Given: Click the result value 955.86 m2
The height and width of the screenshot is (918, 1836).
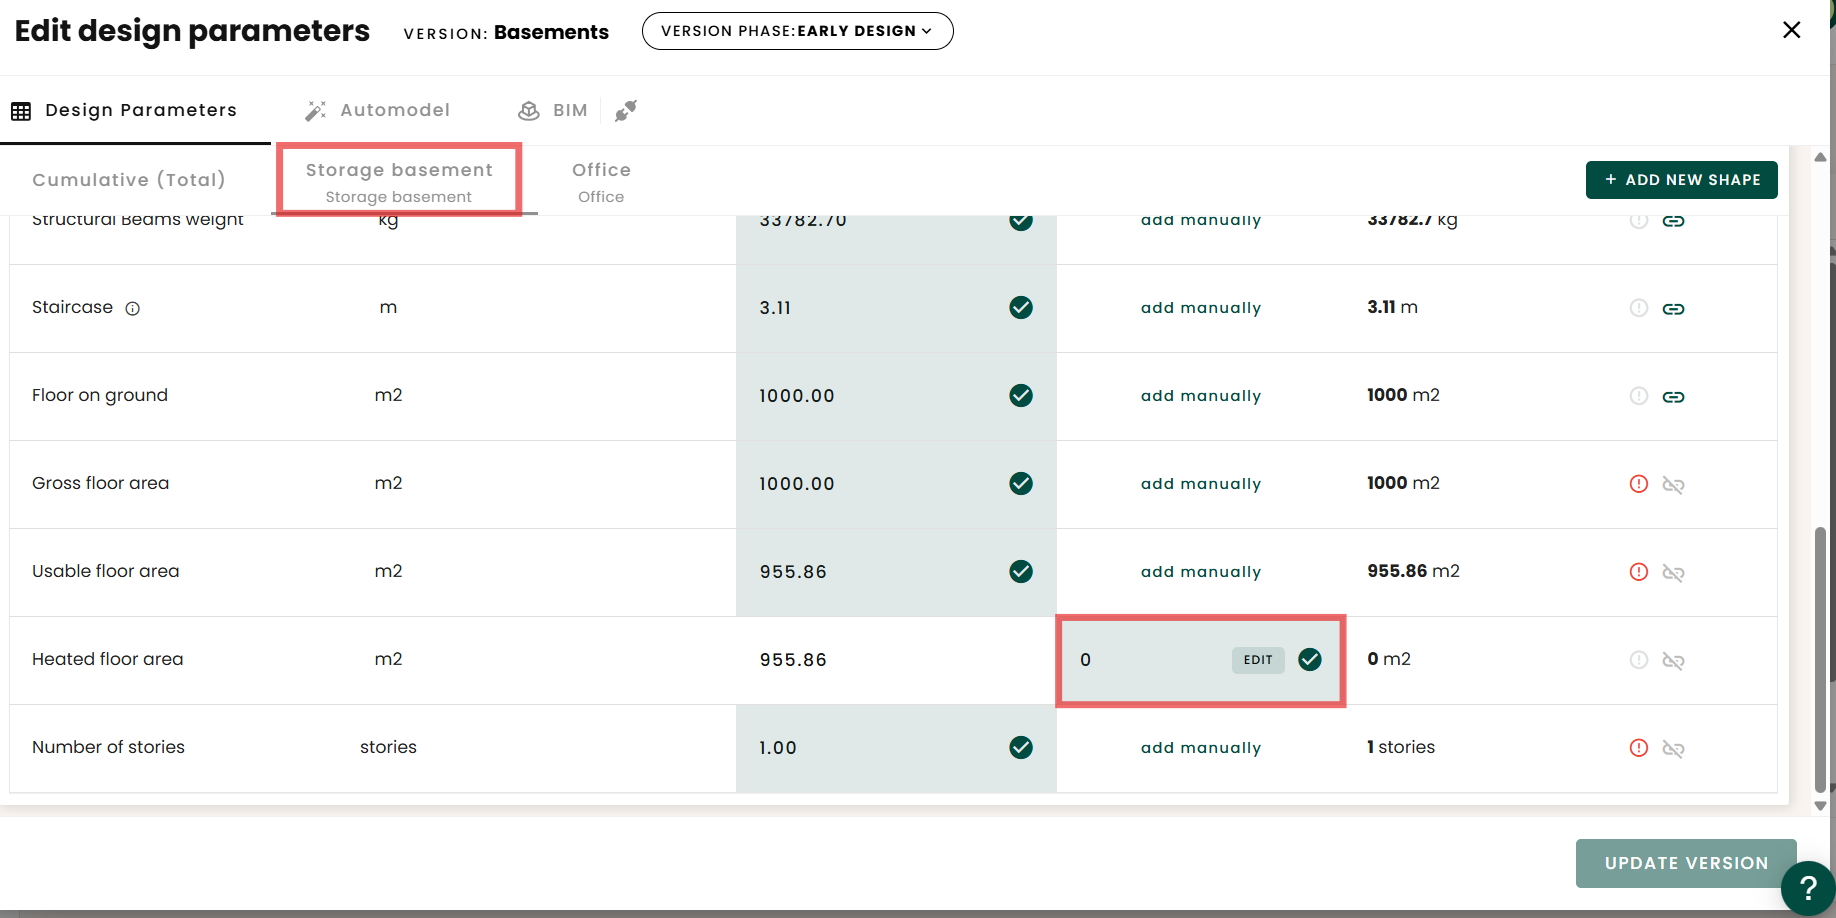Looking at the screenshot, I should (x=1413, y=571).
